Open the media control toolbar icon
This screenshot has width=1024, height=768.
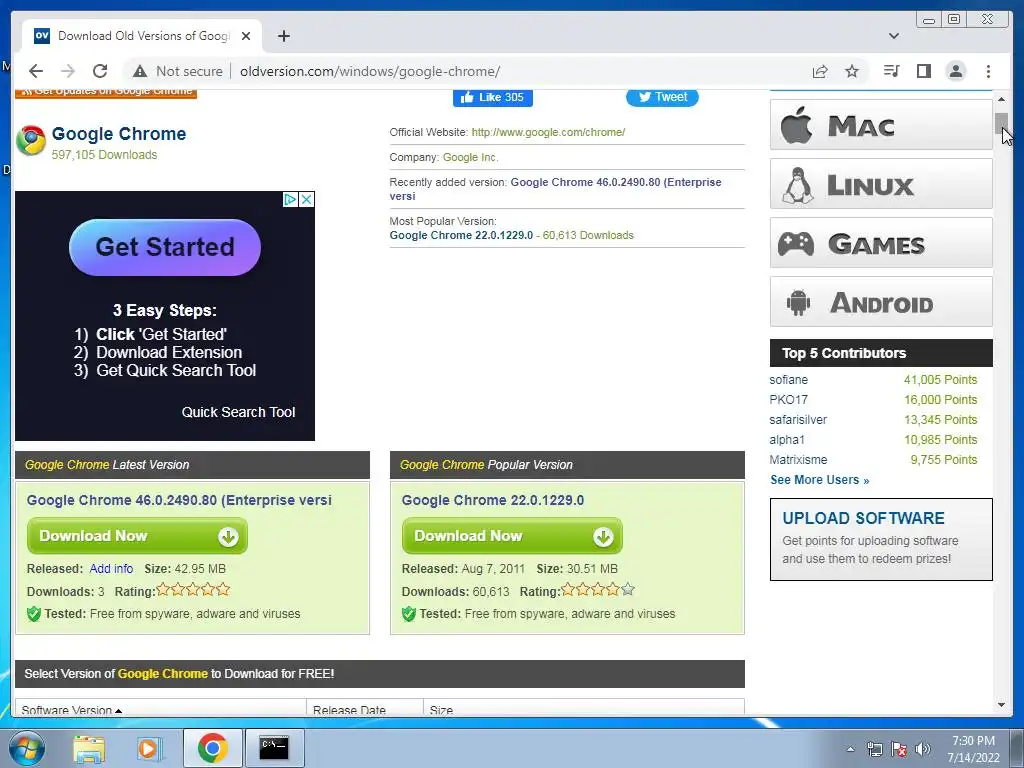click(891, 71)
